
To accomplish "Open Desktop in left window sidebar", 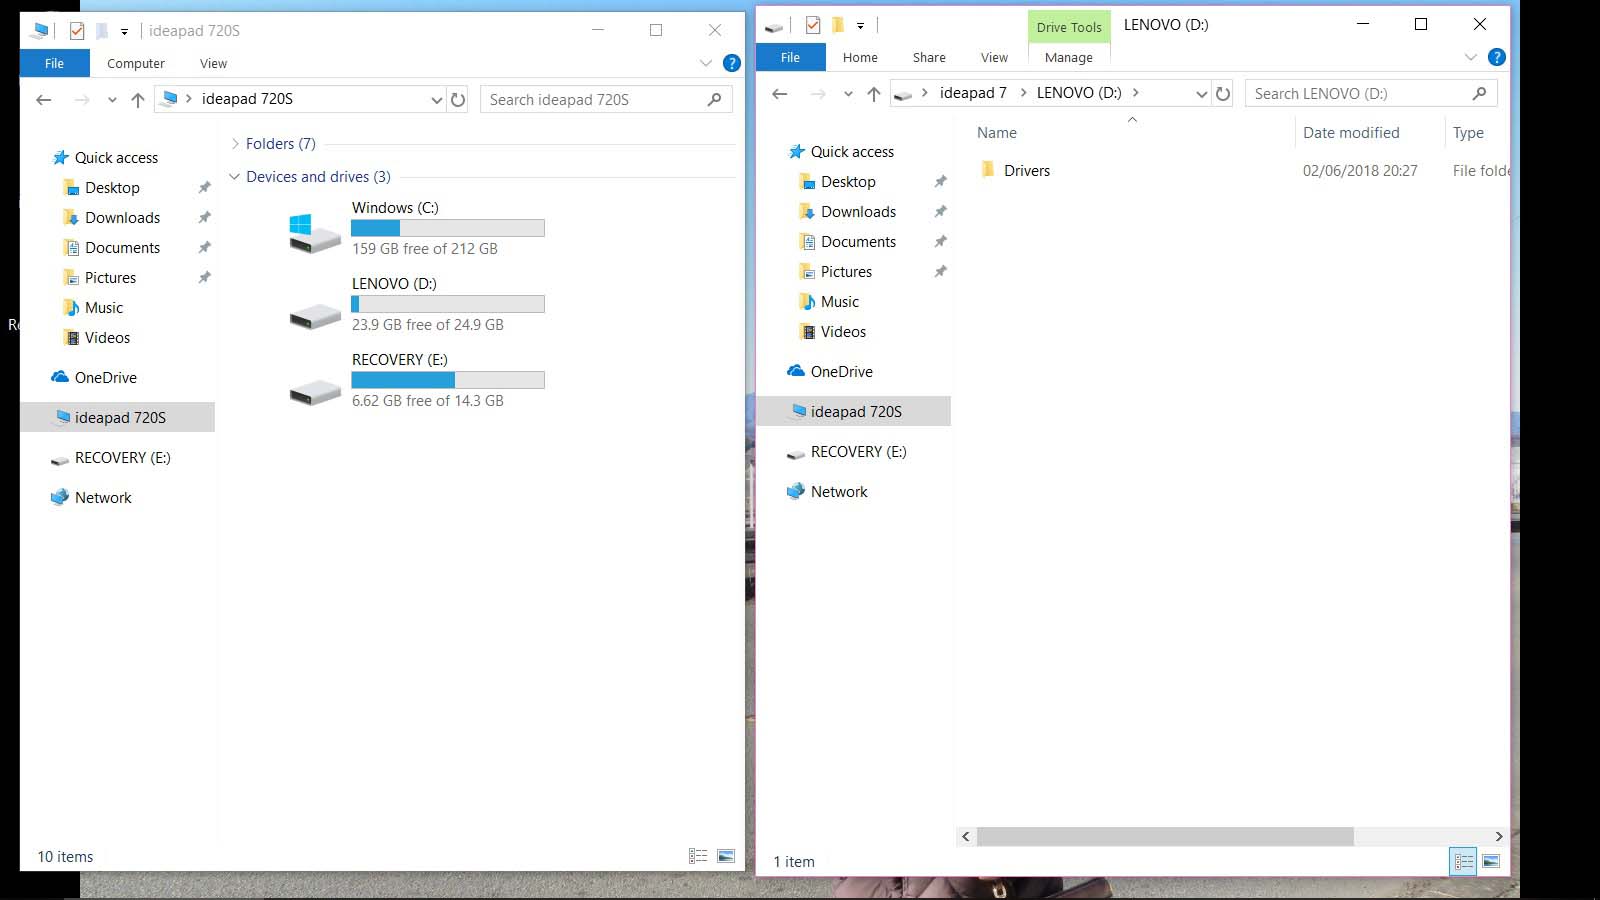I will (x=112, y=187).
